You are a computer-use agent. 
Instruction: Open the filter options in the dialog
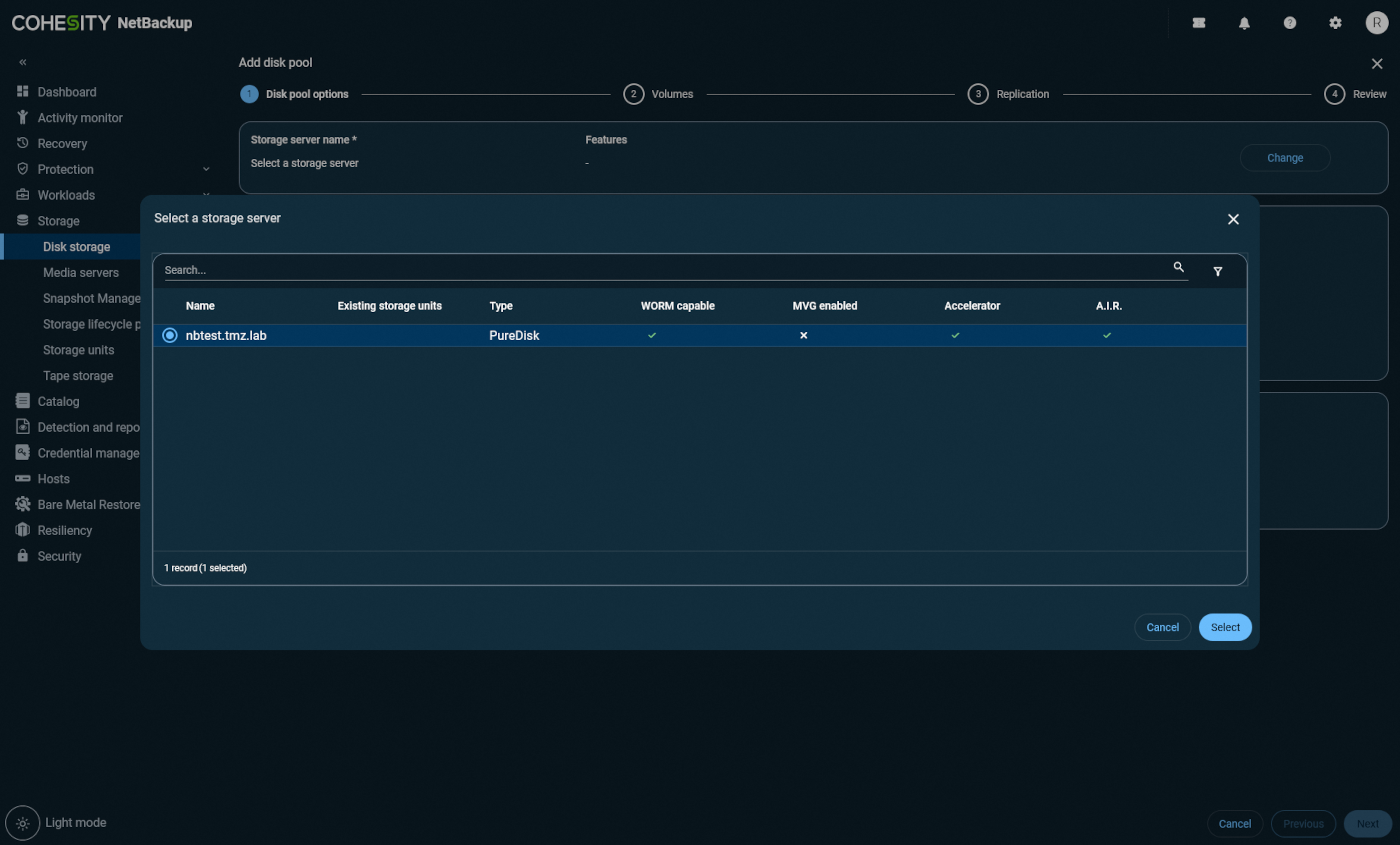[x=1218, y=270]
